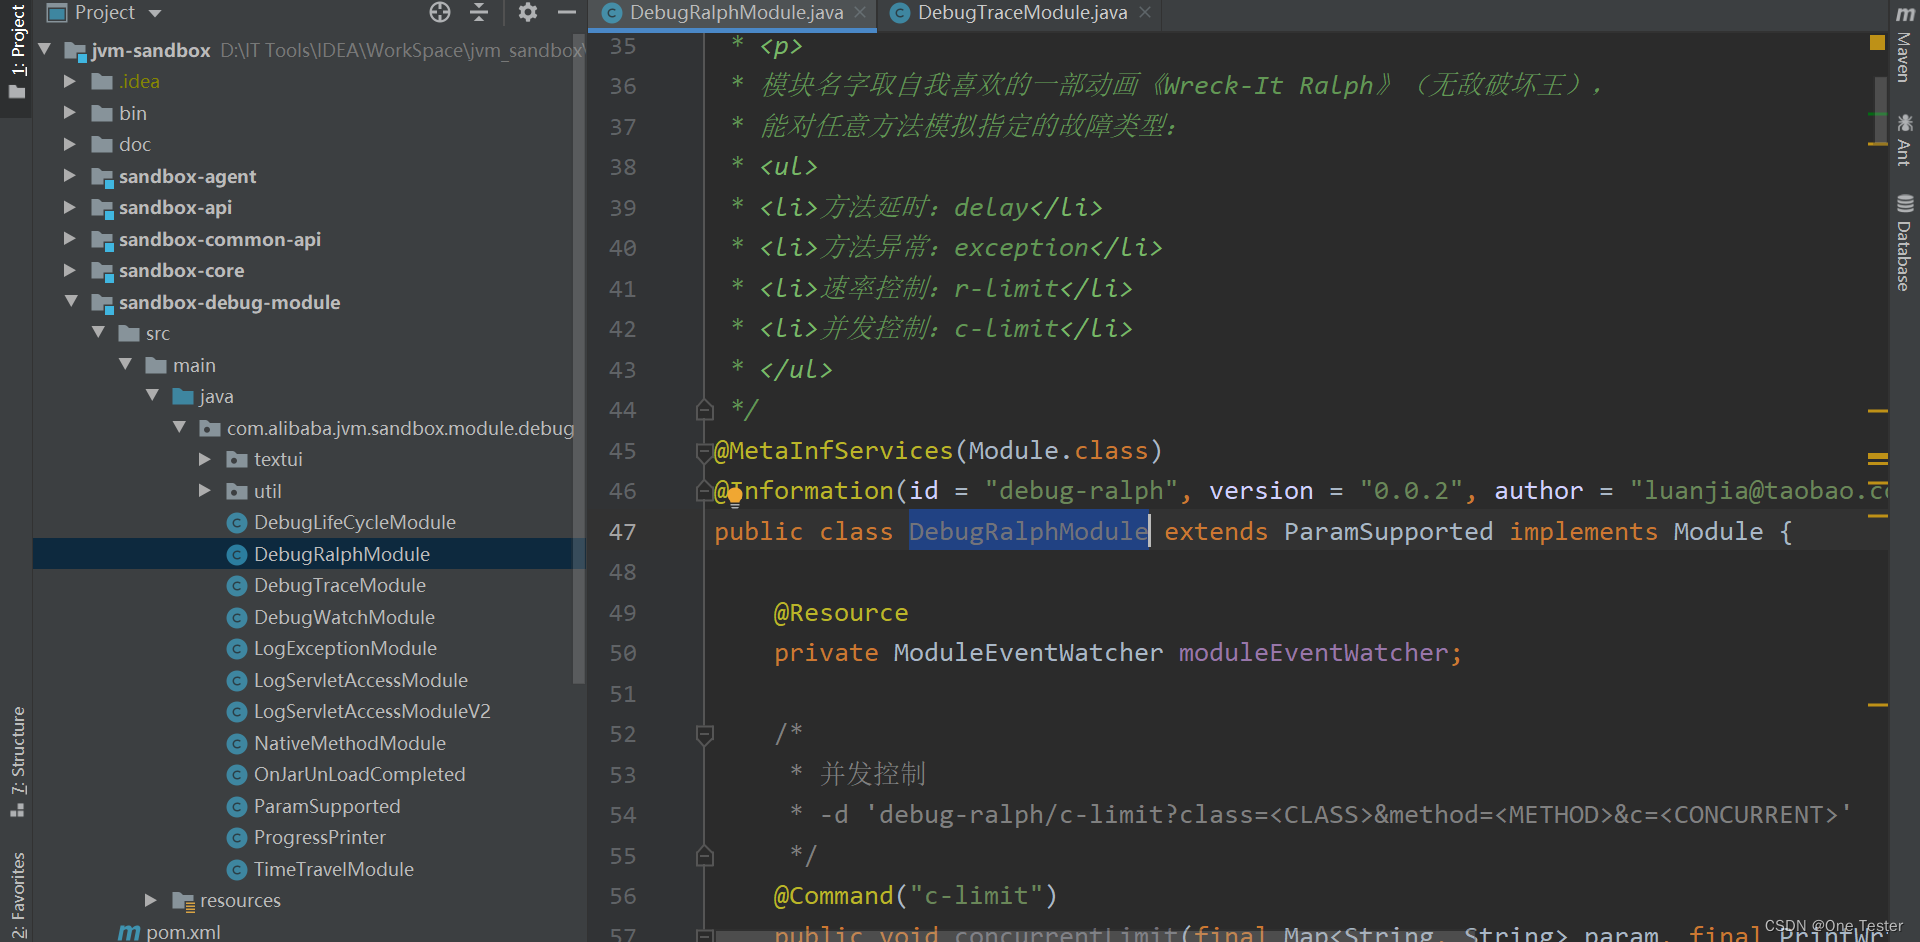This screenshot has width=1920, height=942.
Task: Expand the sandbox-agent module
Action: pos(70,176)
